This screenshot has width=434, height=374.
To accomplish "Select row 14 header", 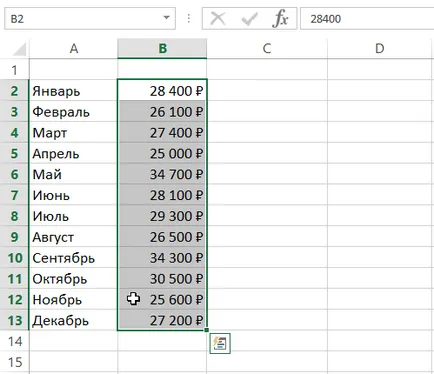I will coord(14,341).
